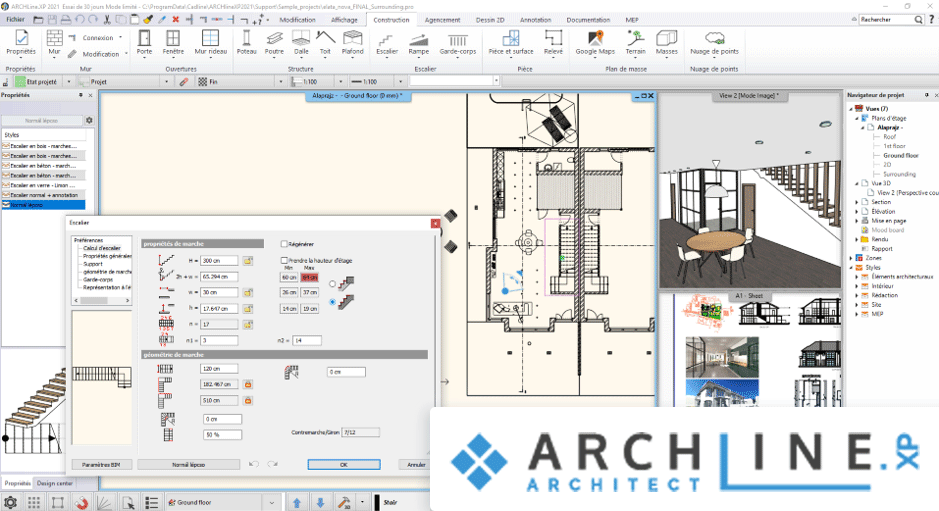This screenshot has width=939, height=511.
Task: Click the H = 300 cm input field
Action: click(x=219, y=261)
